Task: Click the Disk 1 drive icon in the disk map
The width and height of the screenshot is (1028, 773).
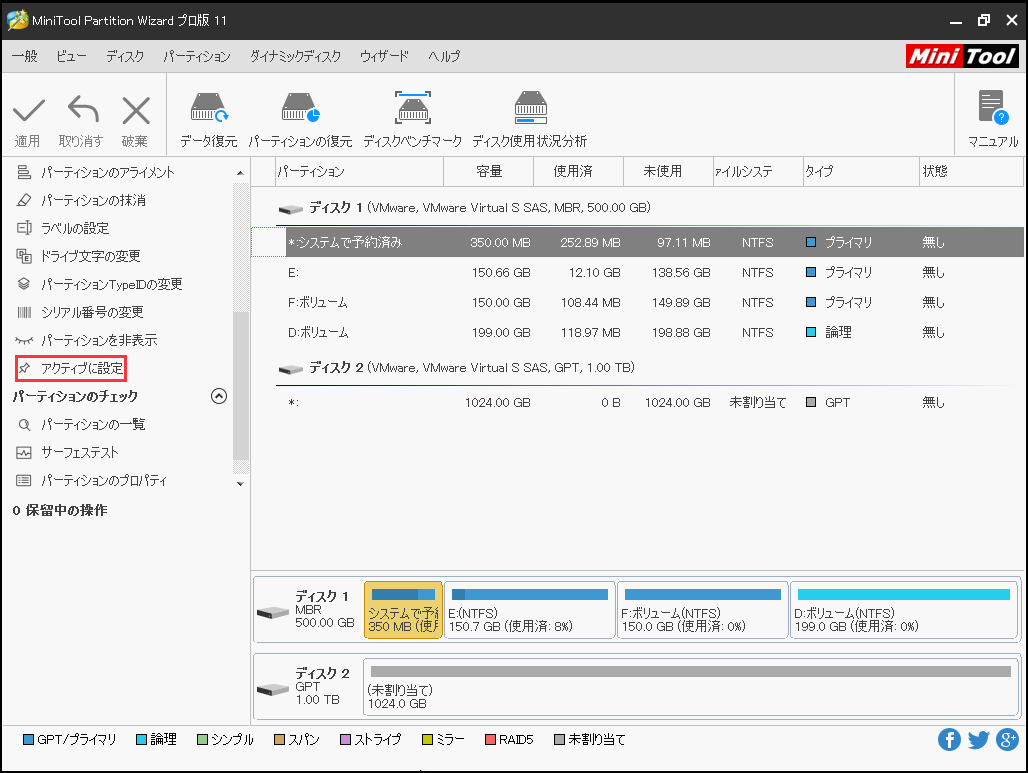Action: pos(273,613)
